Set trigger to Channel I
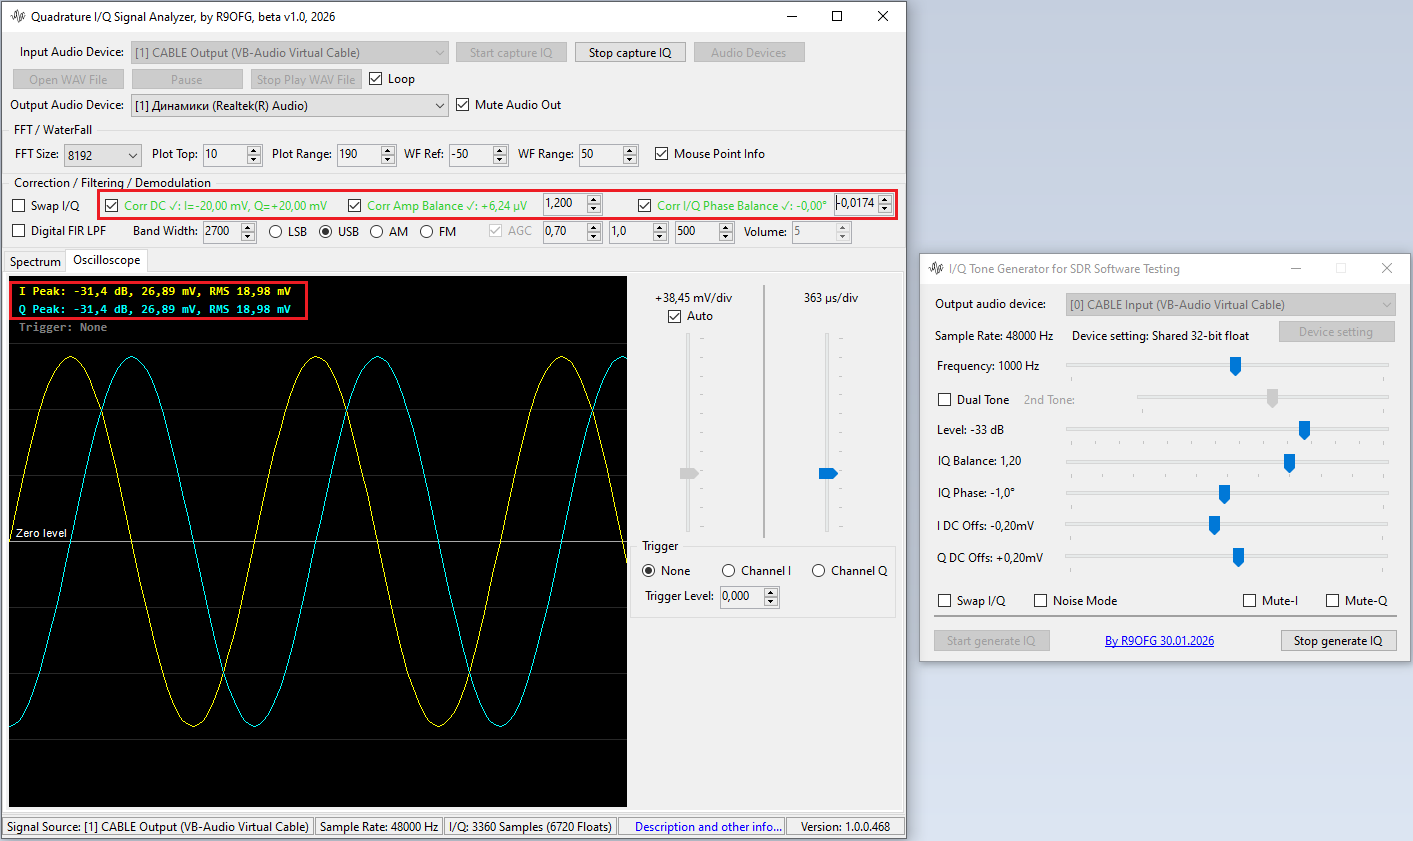 tap(729, 571)
